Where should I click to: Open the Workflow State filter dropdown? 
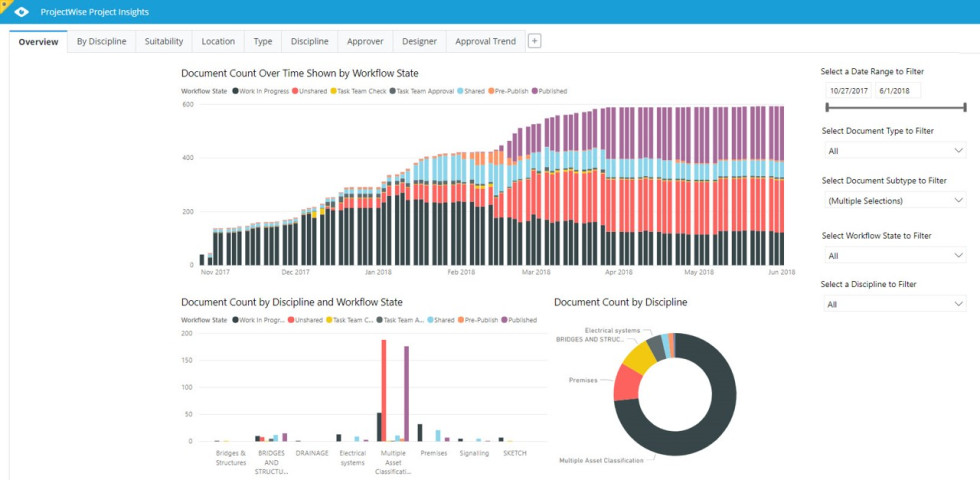[894, 255]
